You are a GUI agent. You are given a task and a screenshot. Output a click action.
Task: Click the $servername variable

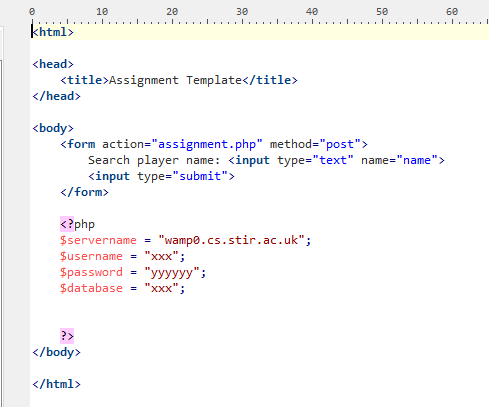98,240
